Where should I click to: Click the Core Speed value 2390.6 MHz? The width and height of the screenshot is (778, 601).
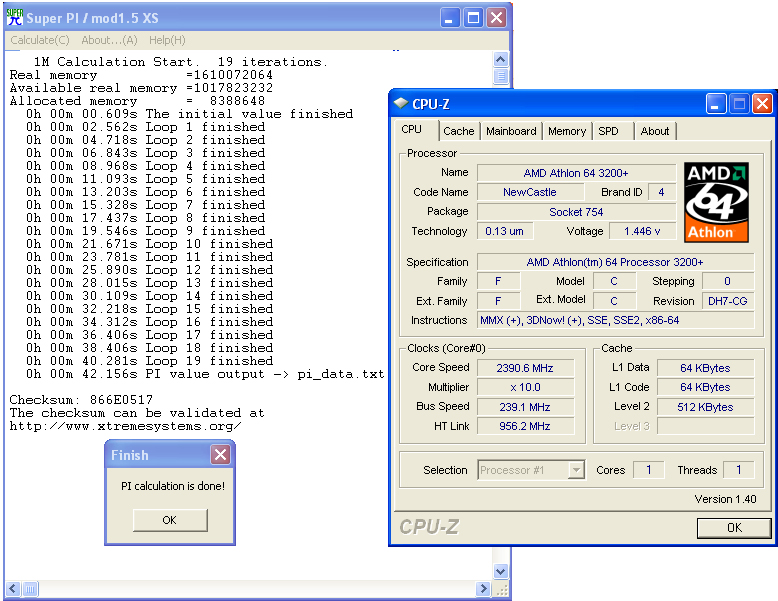[x=525, y=368]
